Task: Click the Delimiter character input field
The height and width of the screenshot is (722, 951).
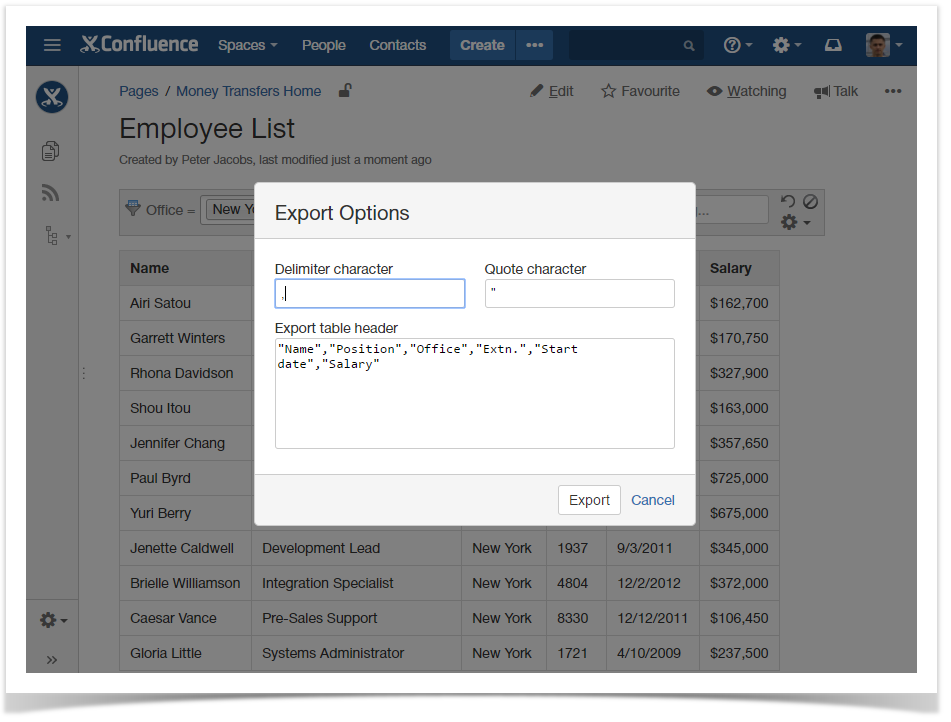Action: click(369, 293)
